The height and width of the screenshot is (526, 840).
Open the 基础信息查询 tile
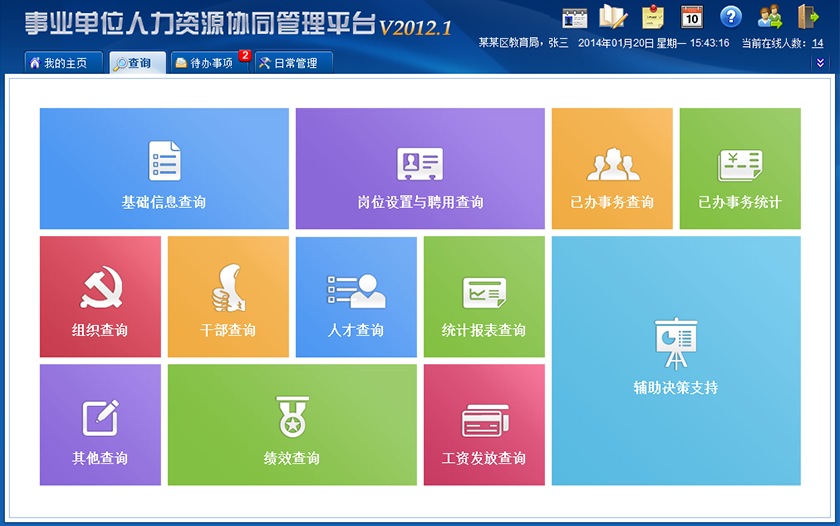(x=164, y=169)
